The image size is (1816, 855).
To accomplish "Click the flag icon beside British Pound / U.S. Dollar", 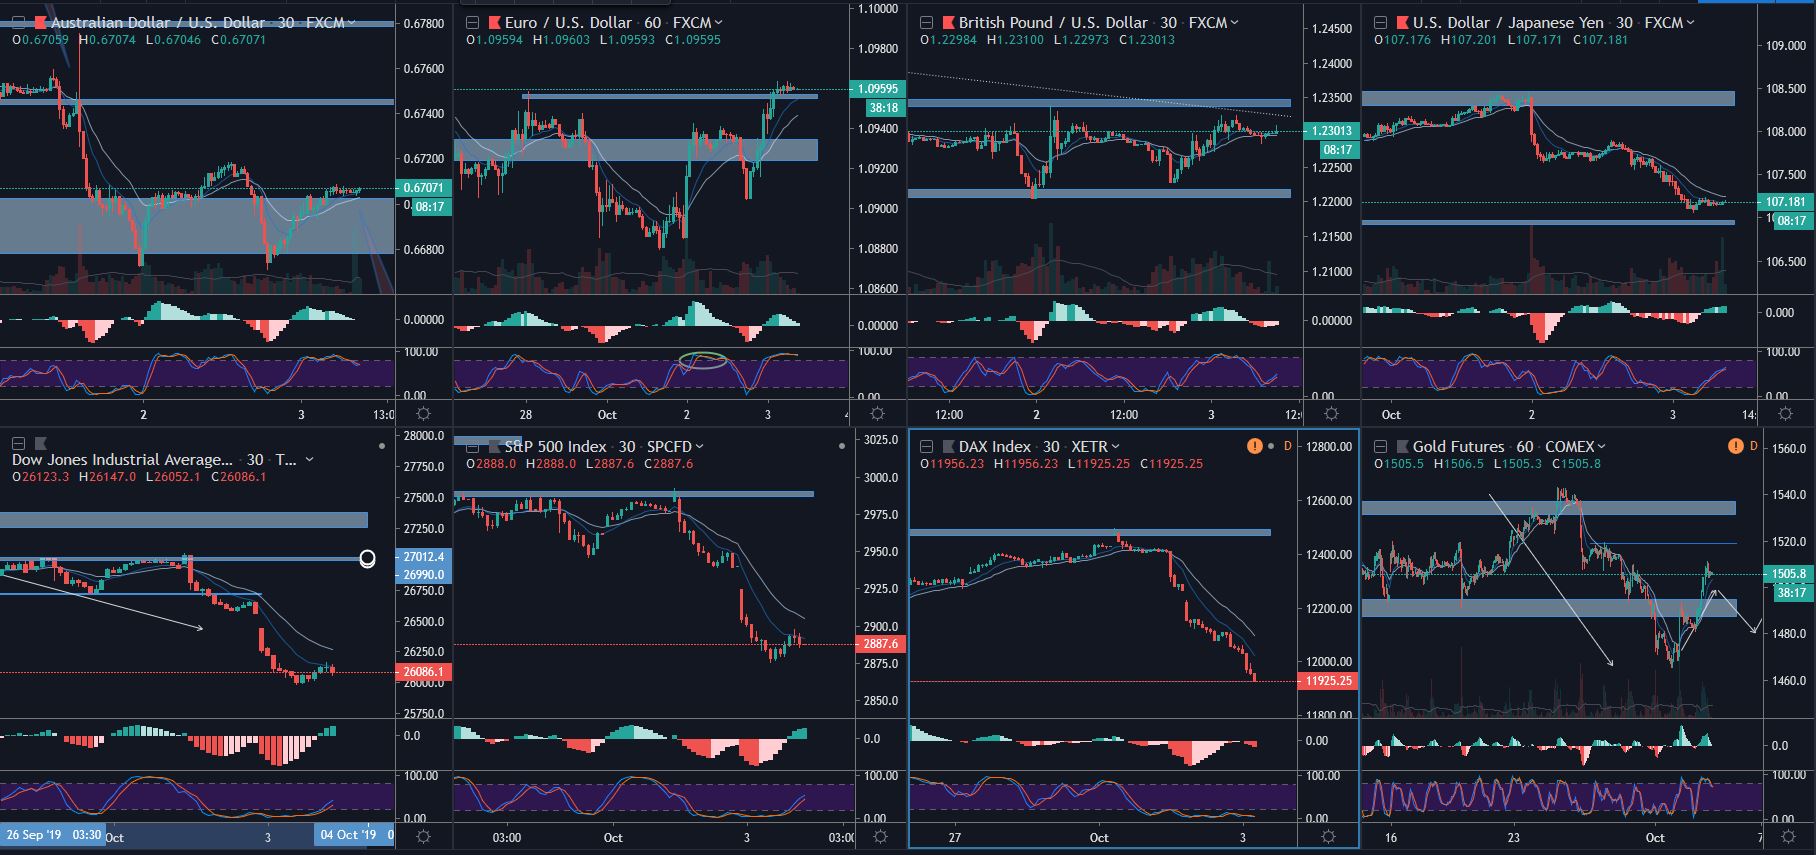I will (x=947, y=22).
